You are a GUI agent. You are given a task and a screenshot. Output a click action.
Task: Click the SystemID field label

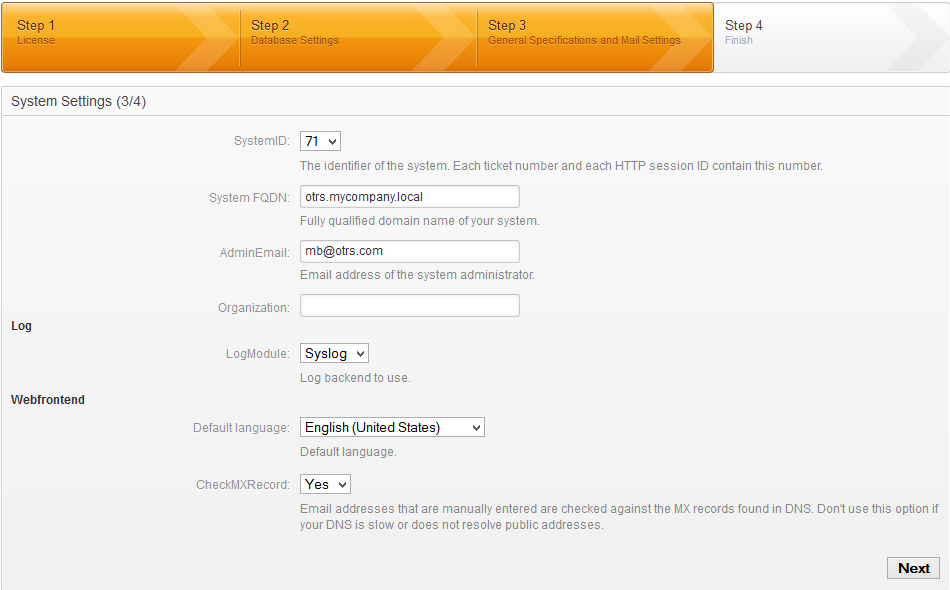coord(261,142)
